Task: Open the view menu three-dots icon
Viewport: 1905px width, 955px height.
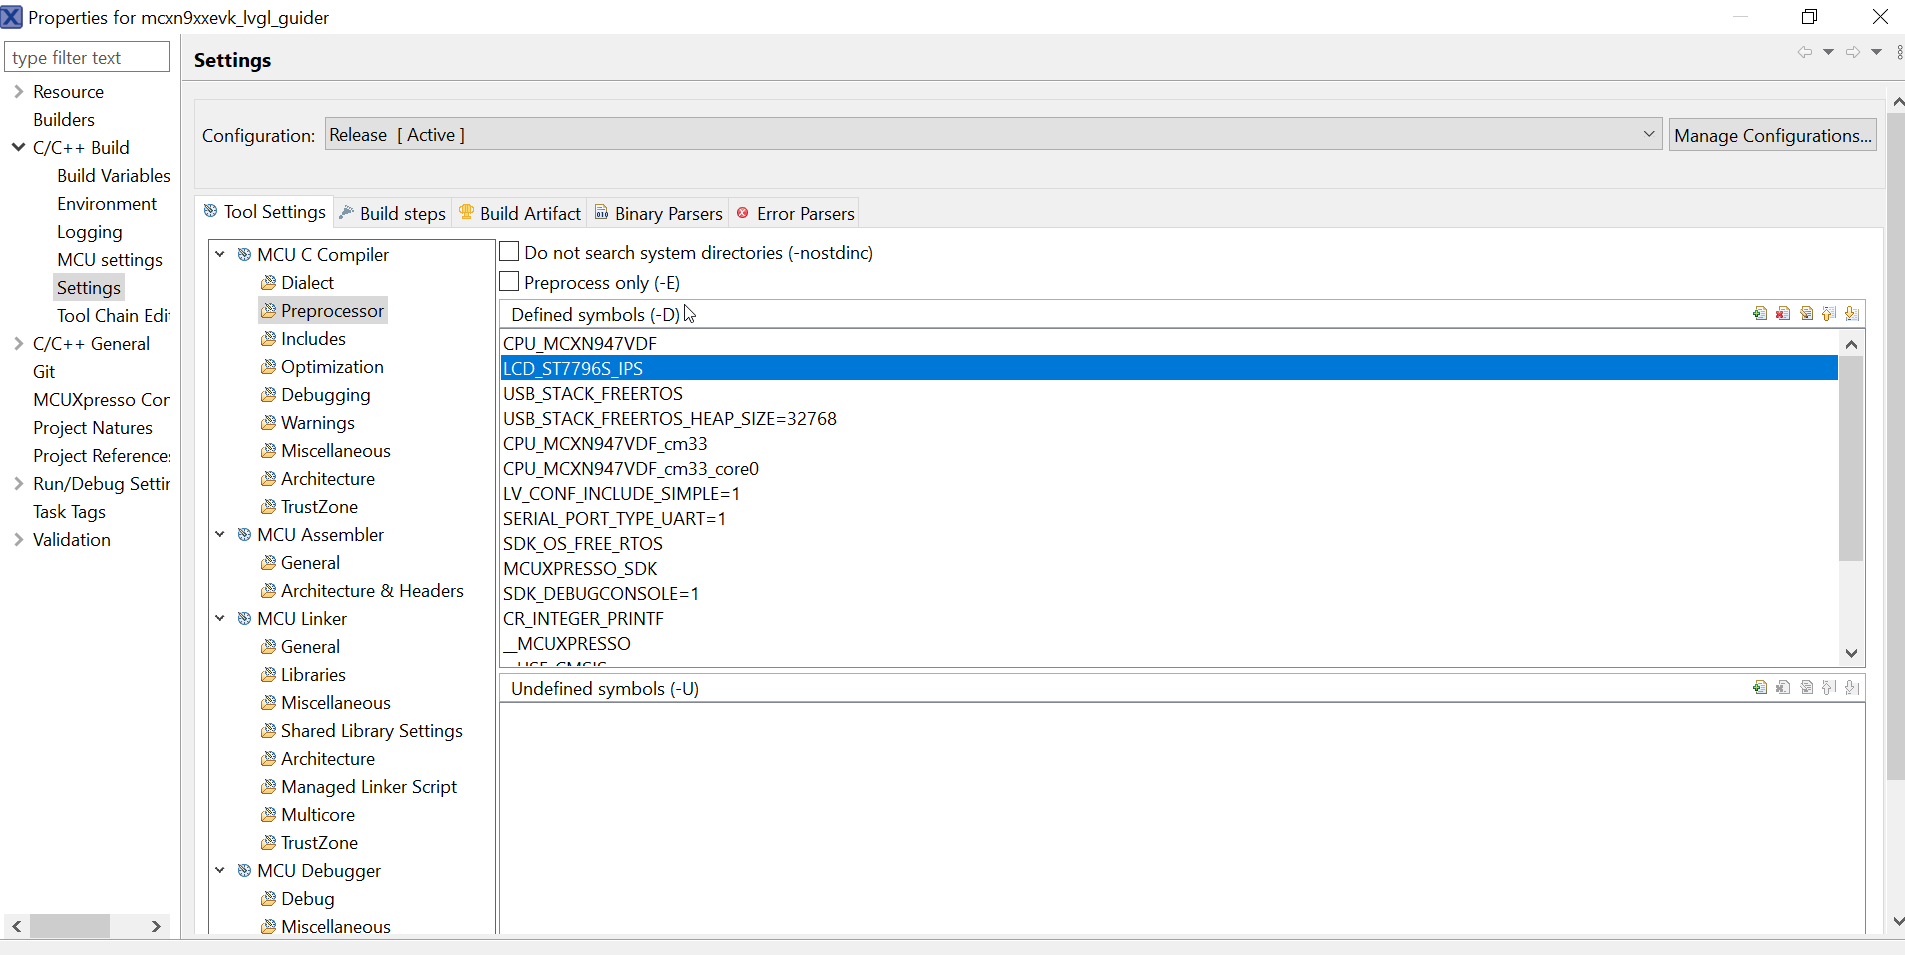Action: tap(1899, 52)
